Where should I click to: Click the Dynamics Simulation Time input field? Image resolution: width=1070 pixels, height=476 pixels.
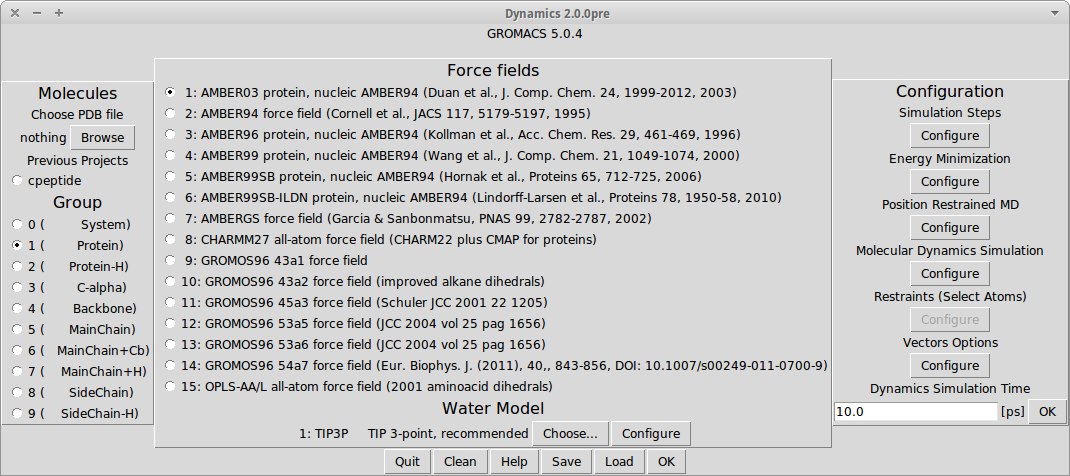tap(916, 412)
